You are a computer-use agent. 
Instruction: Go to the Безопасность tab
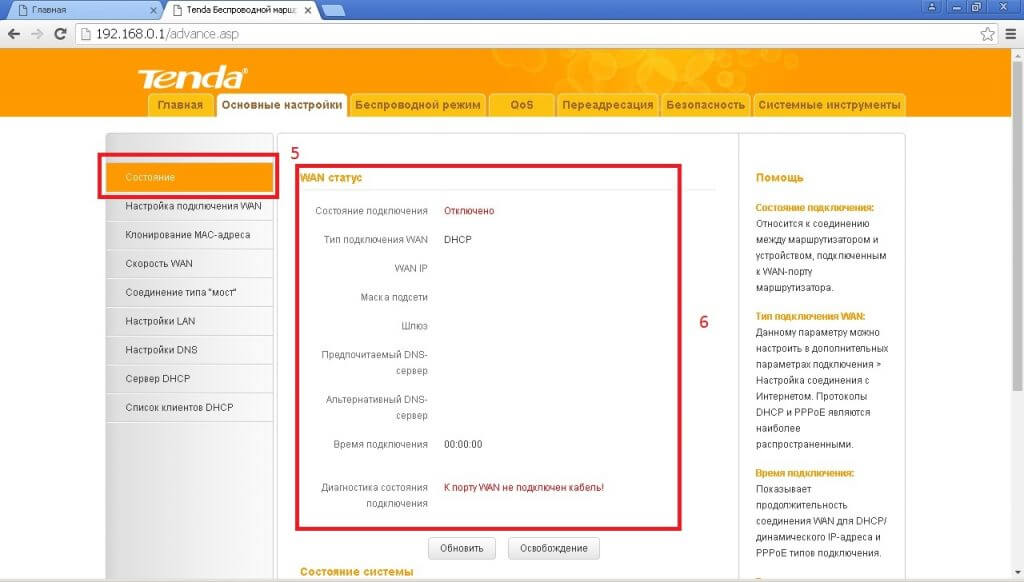(x=705, y=105)
